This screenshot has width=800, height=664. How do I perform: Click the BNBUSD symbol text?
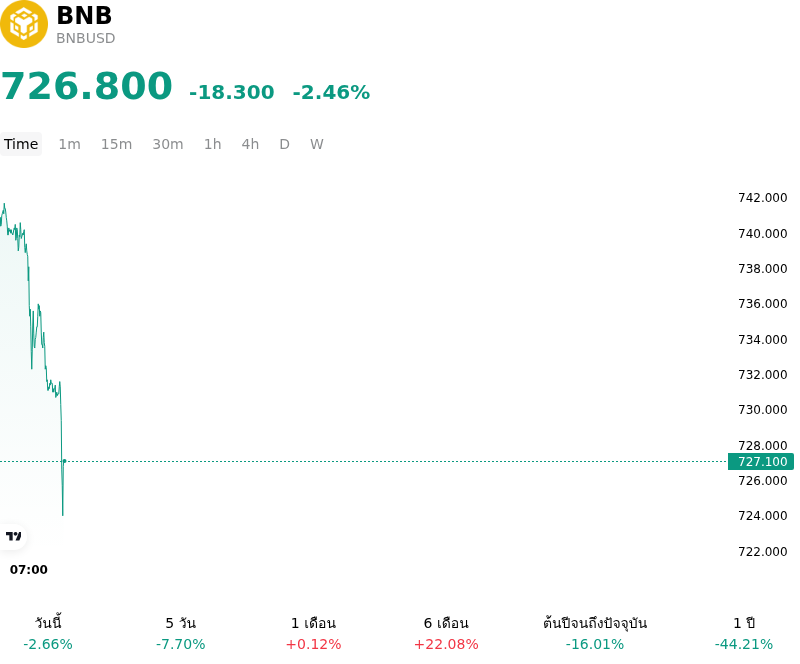[x=86, y=38]
